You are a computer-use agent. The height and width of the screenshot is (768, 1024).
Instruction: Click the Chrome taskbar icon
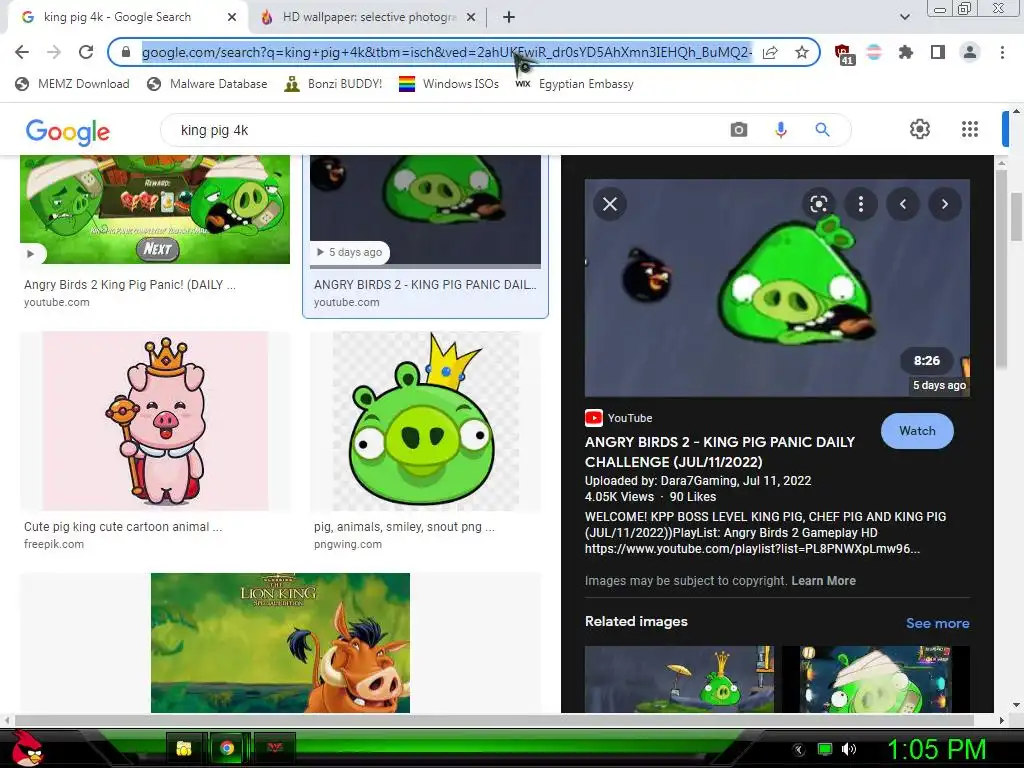[x=227, y=748]
